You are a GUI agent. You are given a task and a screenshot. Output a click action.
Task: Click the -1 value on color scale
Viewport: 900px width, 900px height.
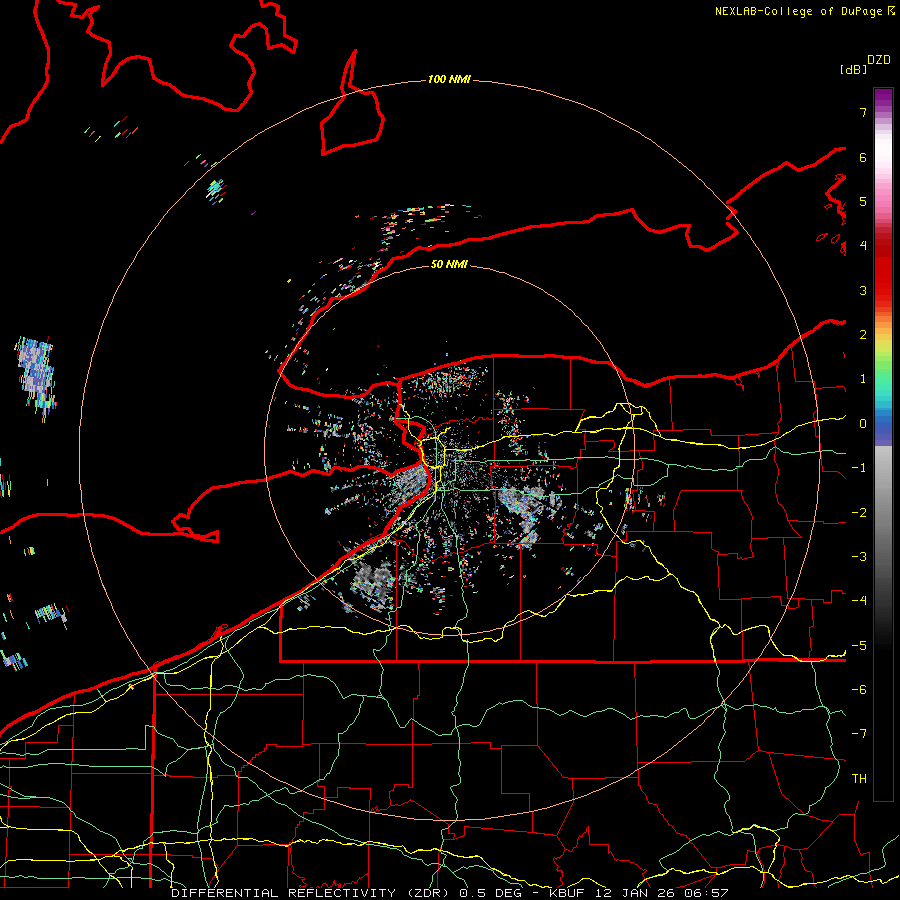click(x=859, y=468)
